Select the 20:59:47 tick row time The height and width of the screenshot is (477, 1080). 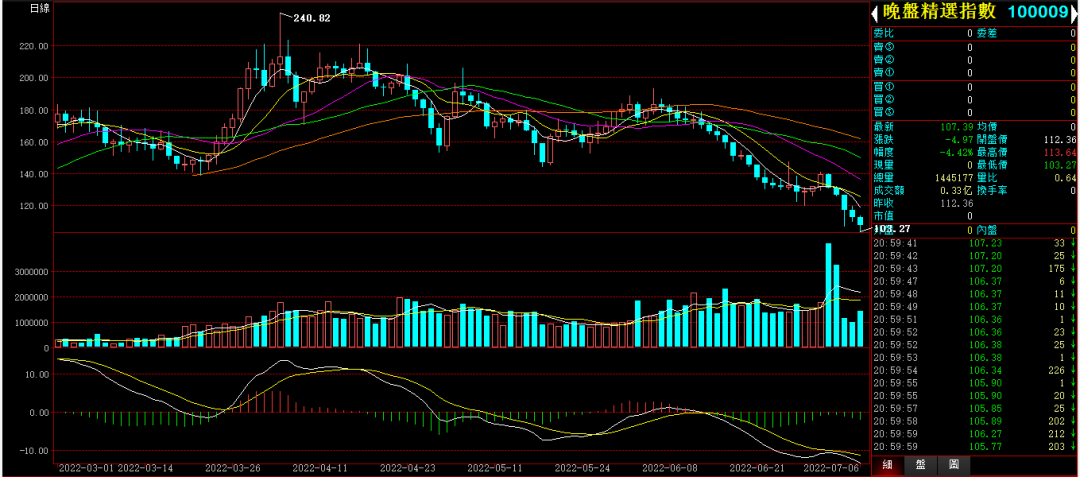point(894,282)
